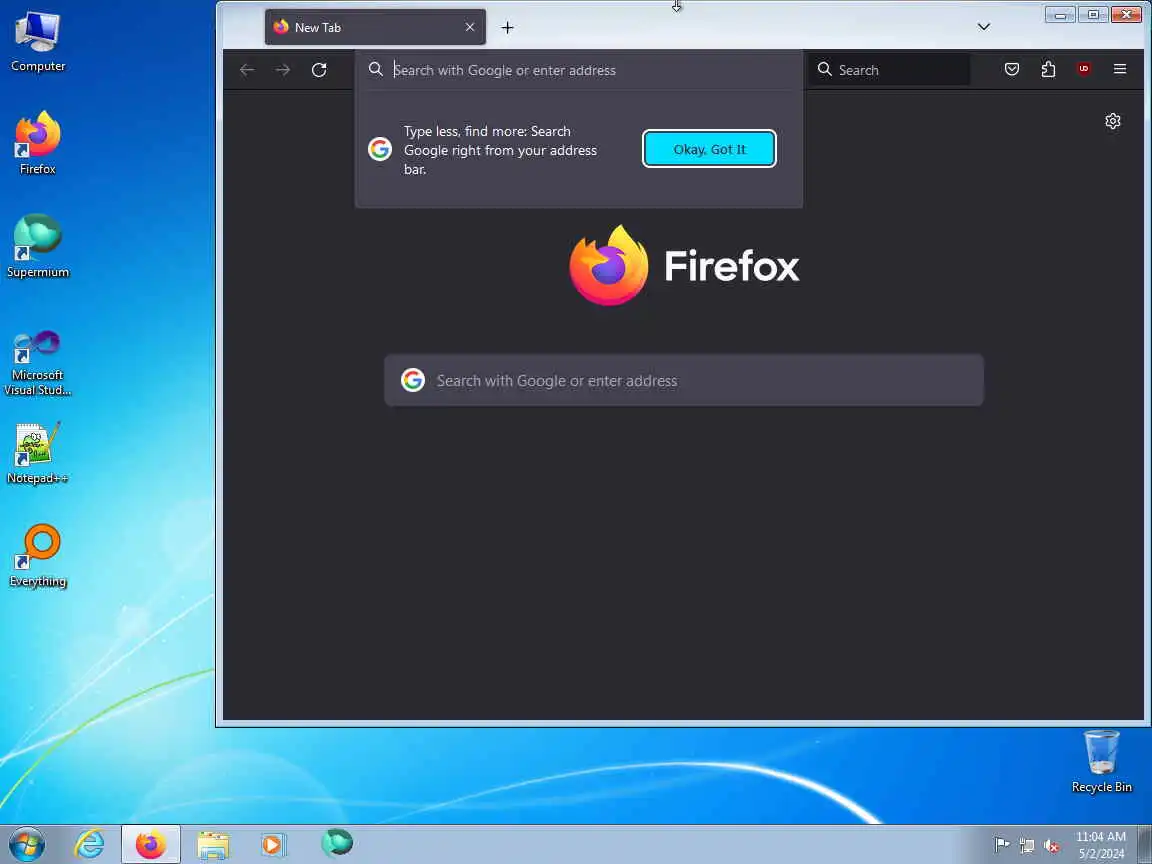
Task: Open the Extensions puzzle icon
Action: click(1048, 69)
